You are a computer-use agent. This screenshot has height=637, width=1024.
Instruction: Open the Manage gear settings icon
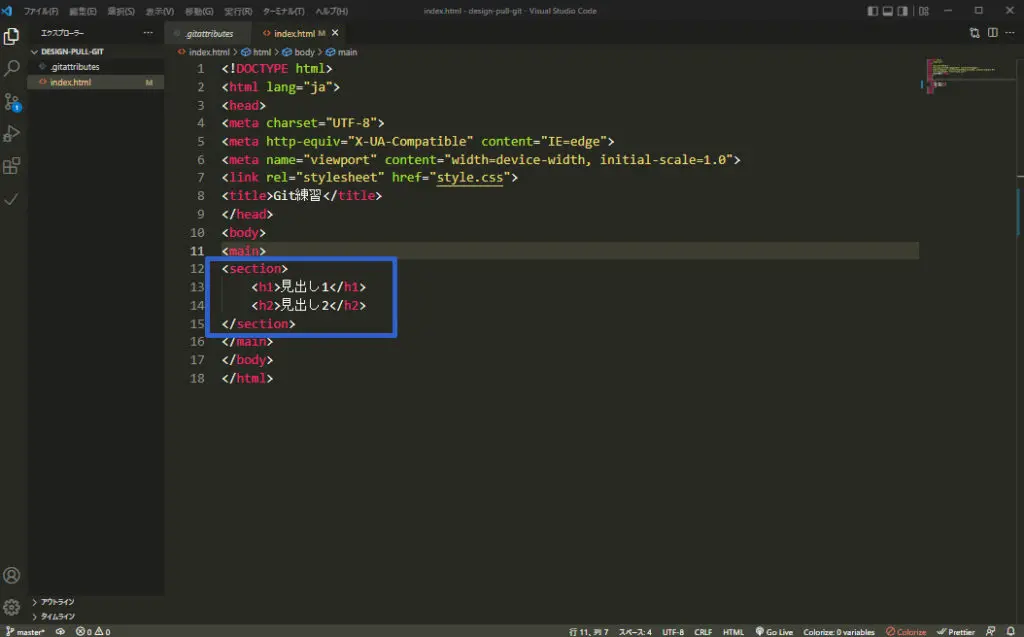pos(12,607)
